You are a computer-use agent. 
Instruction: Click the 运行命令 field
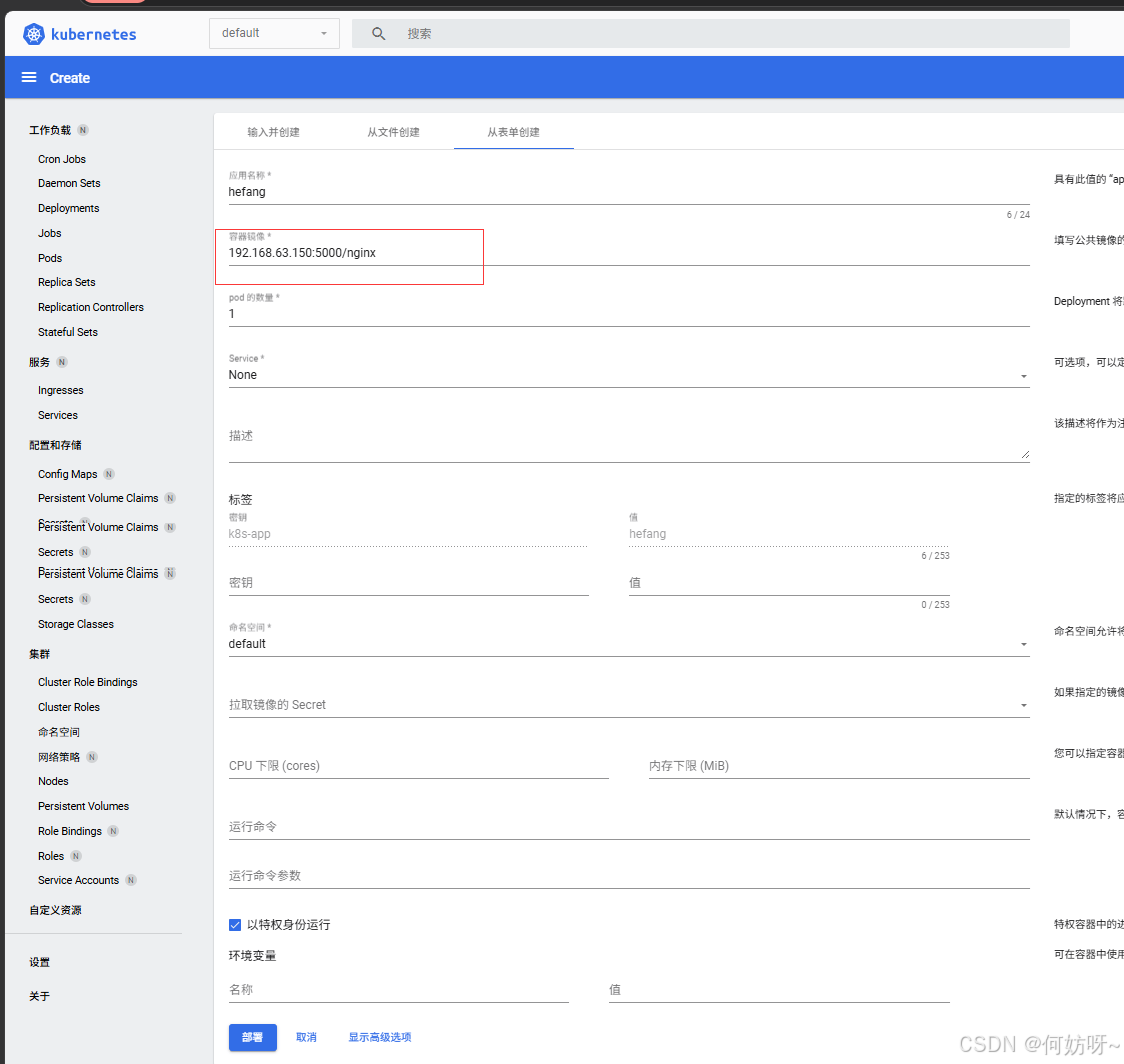point(629,827)
